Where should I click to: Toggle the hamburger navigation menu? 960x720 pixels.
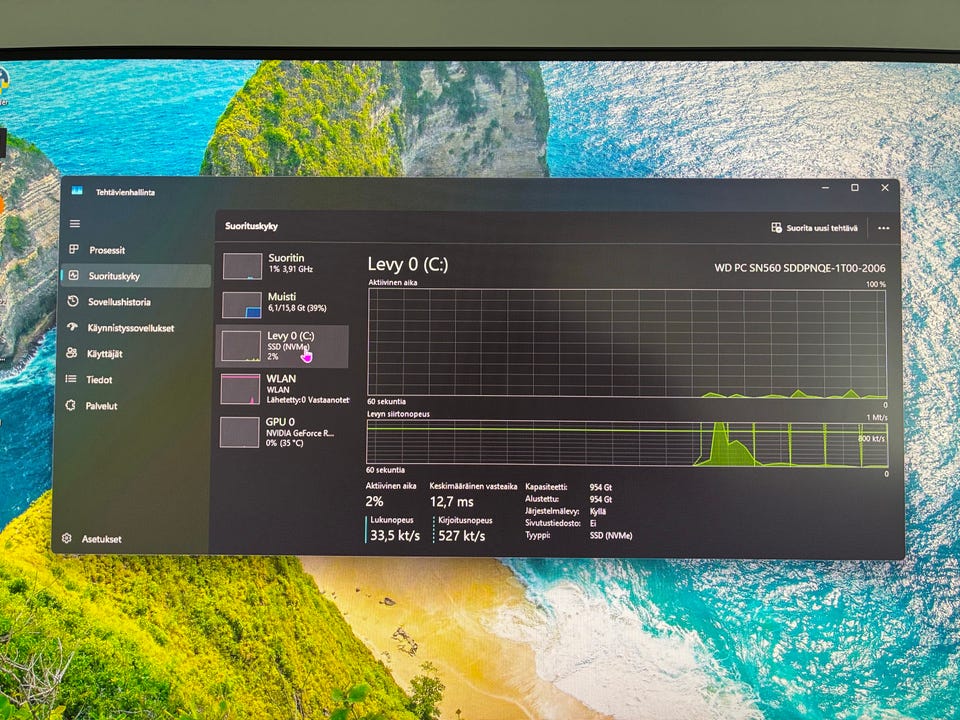[x=75, y=223]
